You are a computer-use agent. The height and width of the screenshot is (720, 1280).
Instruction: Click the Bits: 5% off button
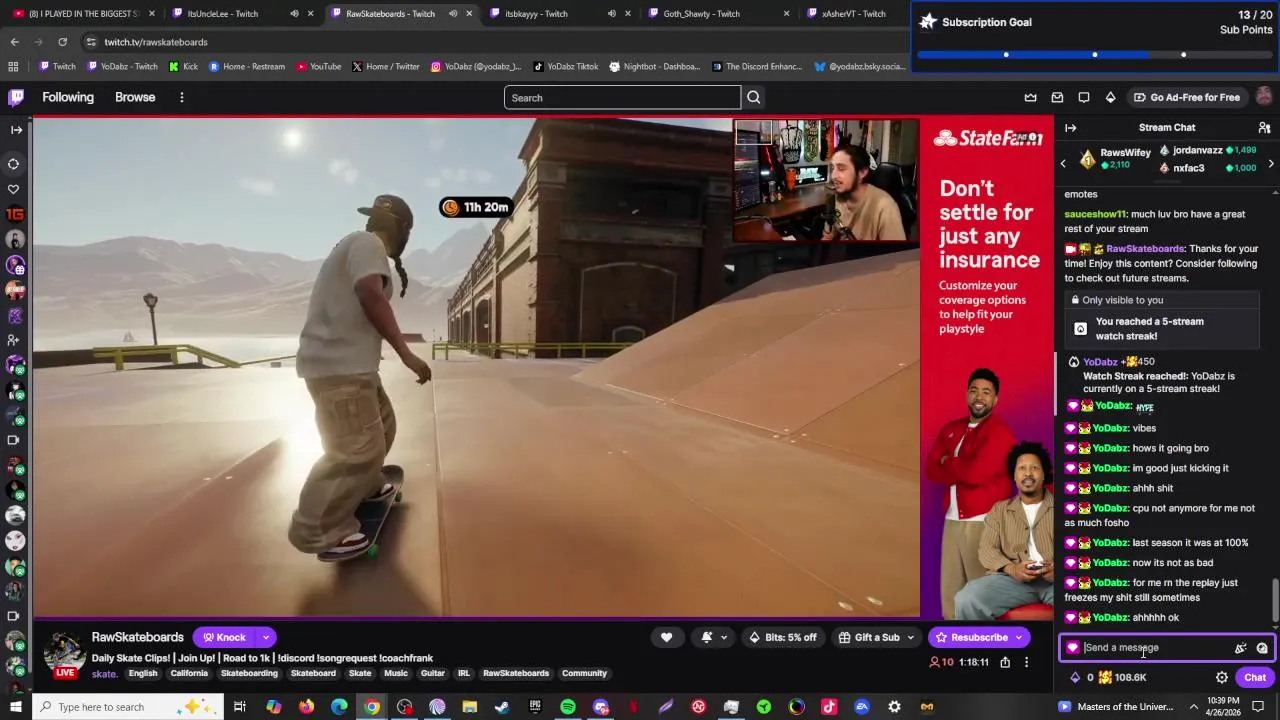point(781,637)
